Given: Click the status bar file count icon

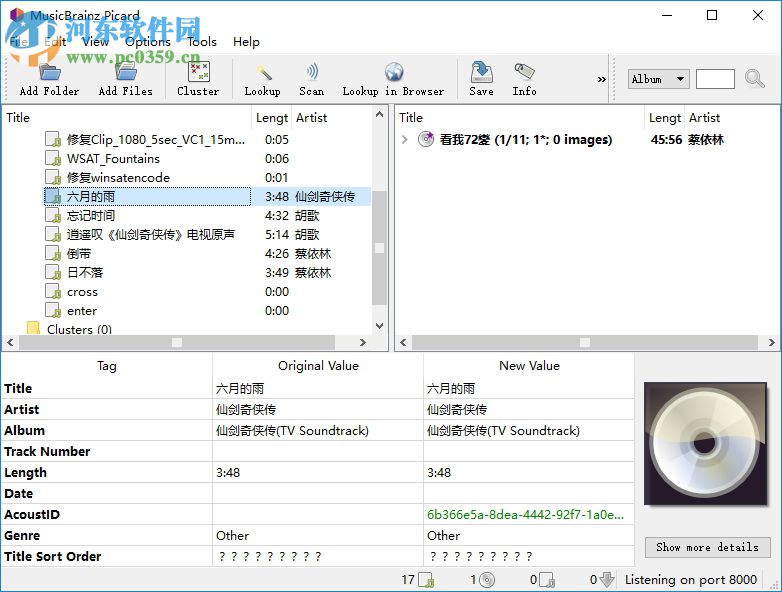Looking at the screenshot, I should point(426,580).
